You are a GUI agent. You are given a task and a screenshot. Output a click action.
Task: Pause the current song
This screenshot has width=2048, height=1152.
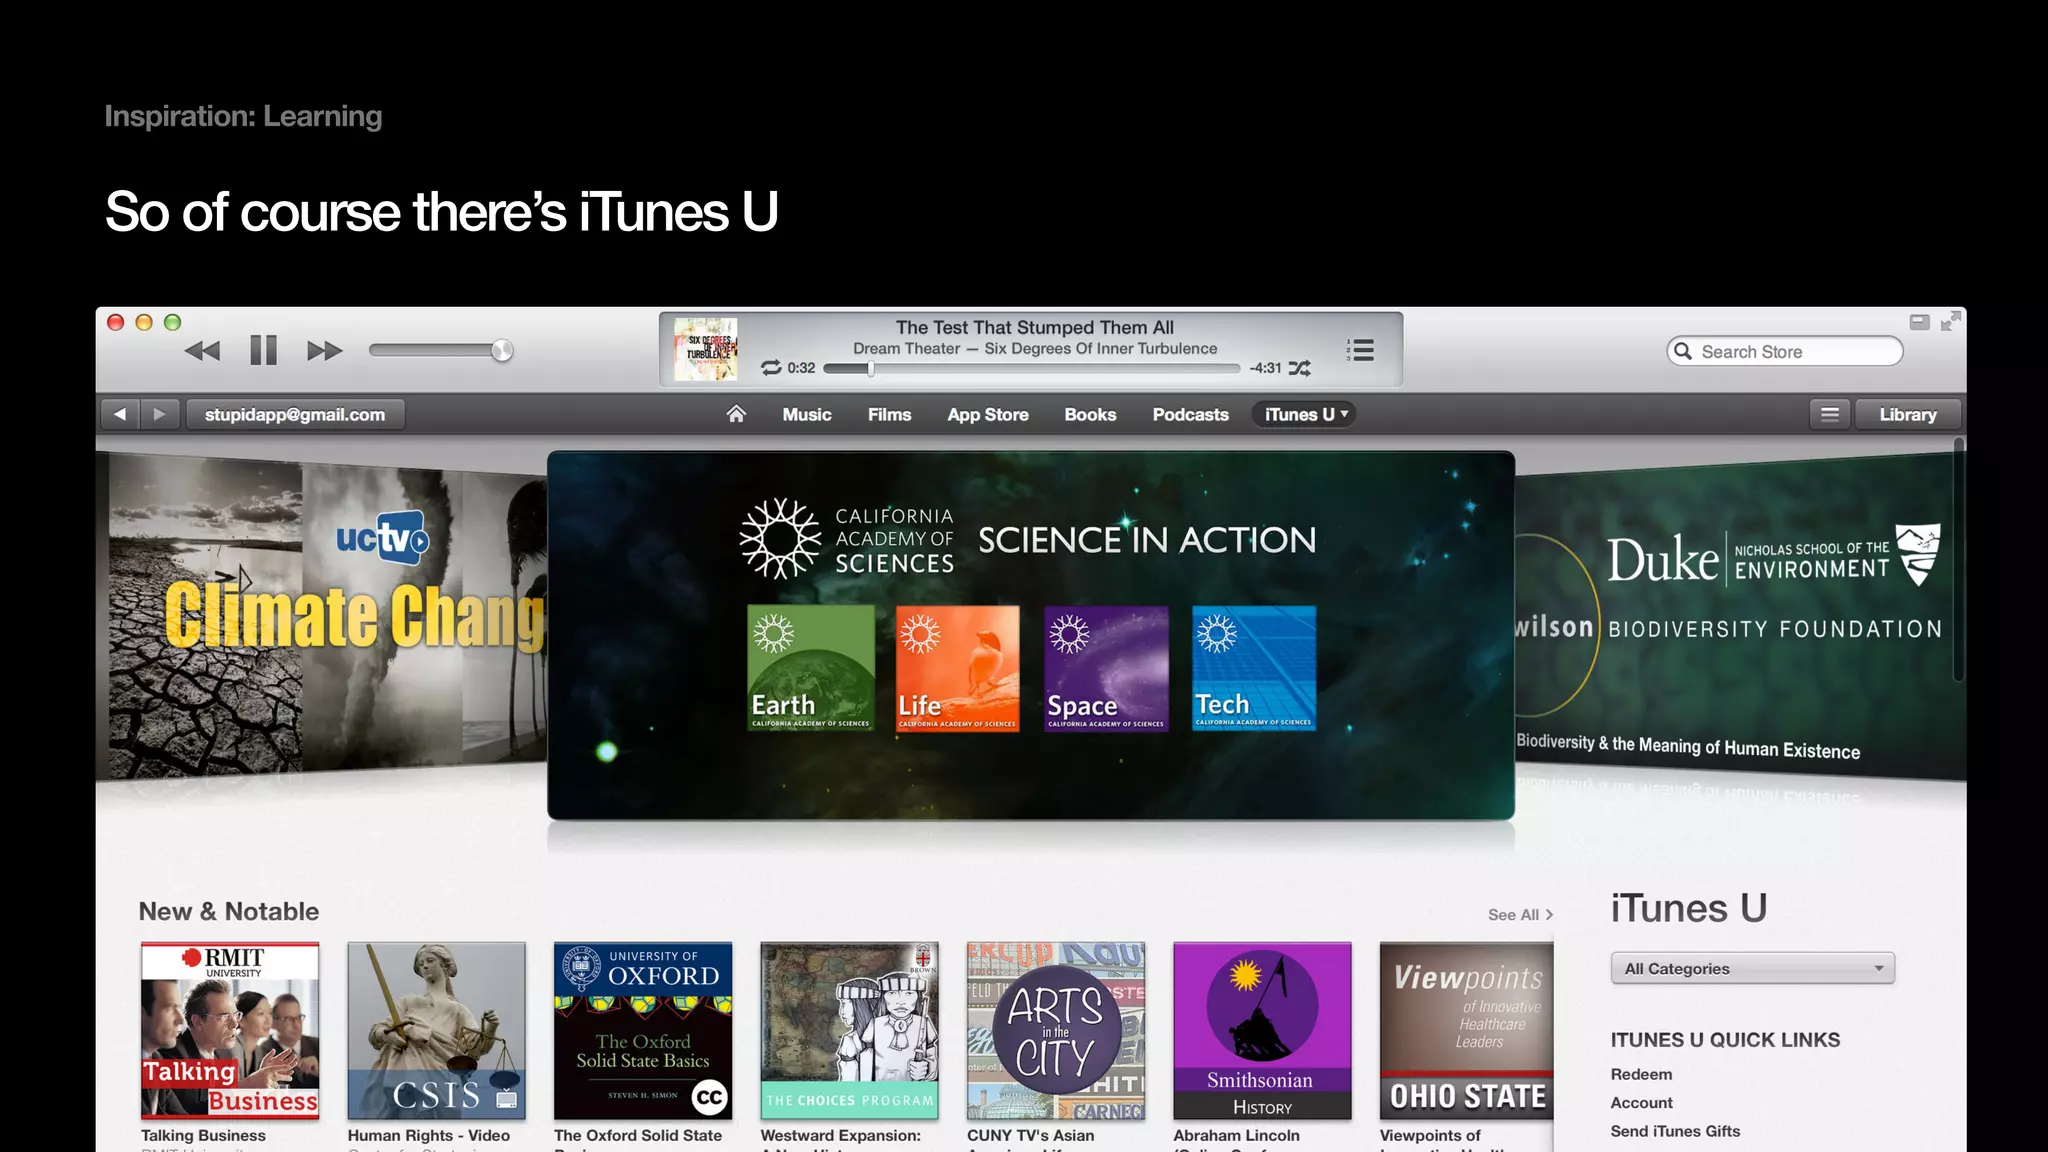tap(263, 351)
